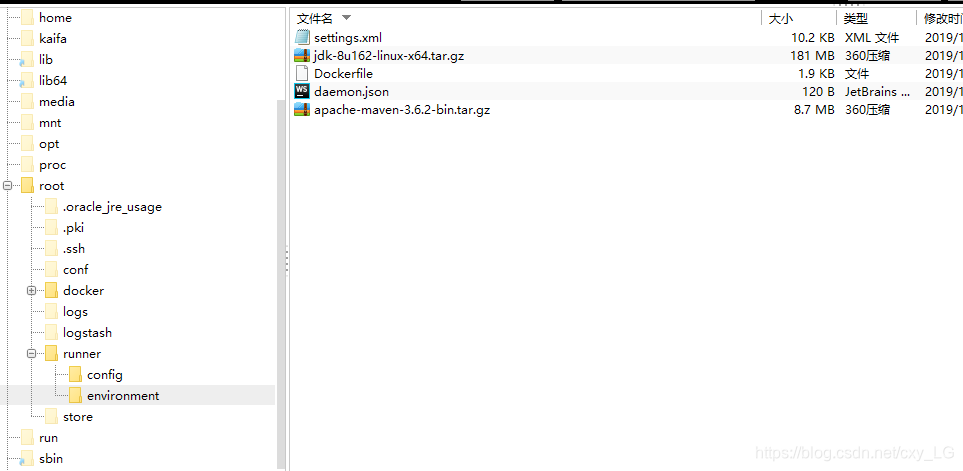The height and width of the screenshot is (471, 963).
Task: Select the daemon.json file name
Action: click(351, 92)
